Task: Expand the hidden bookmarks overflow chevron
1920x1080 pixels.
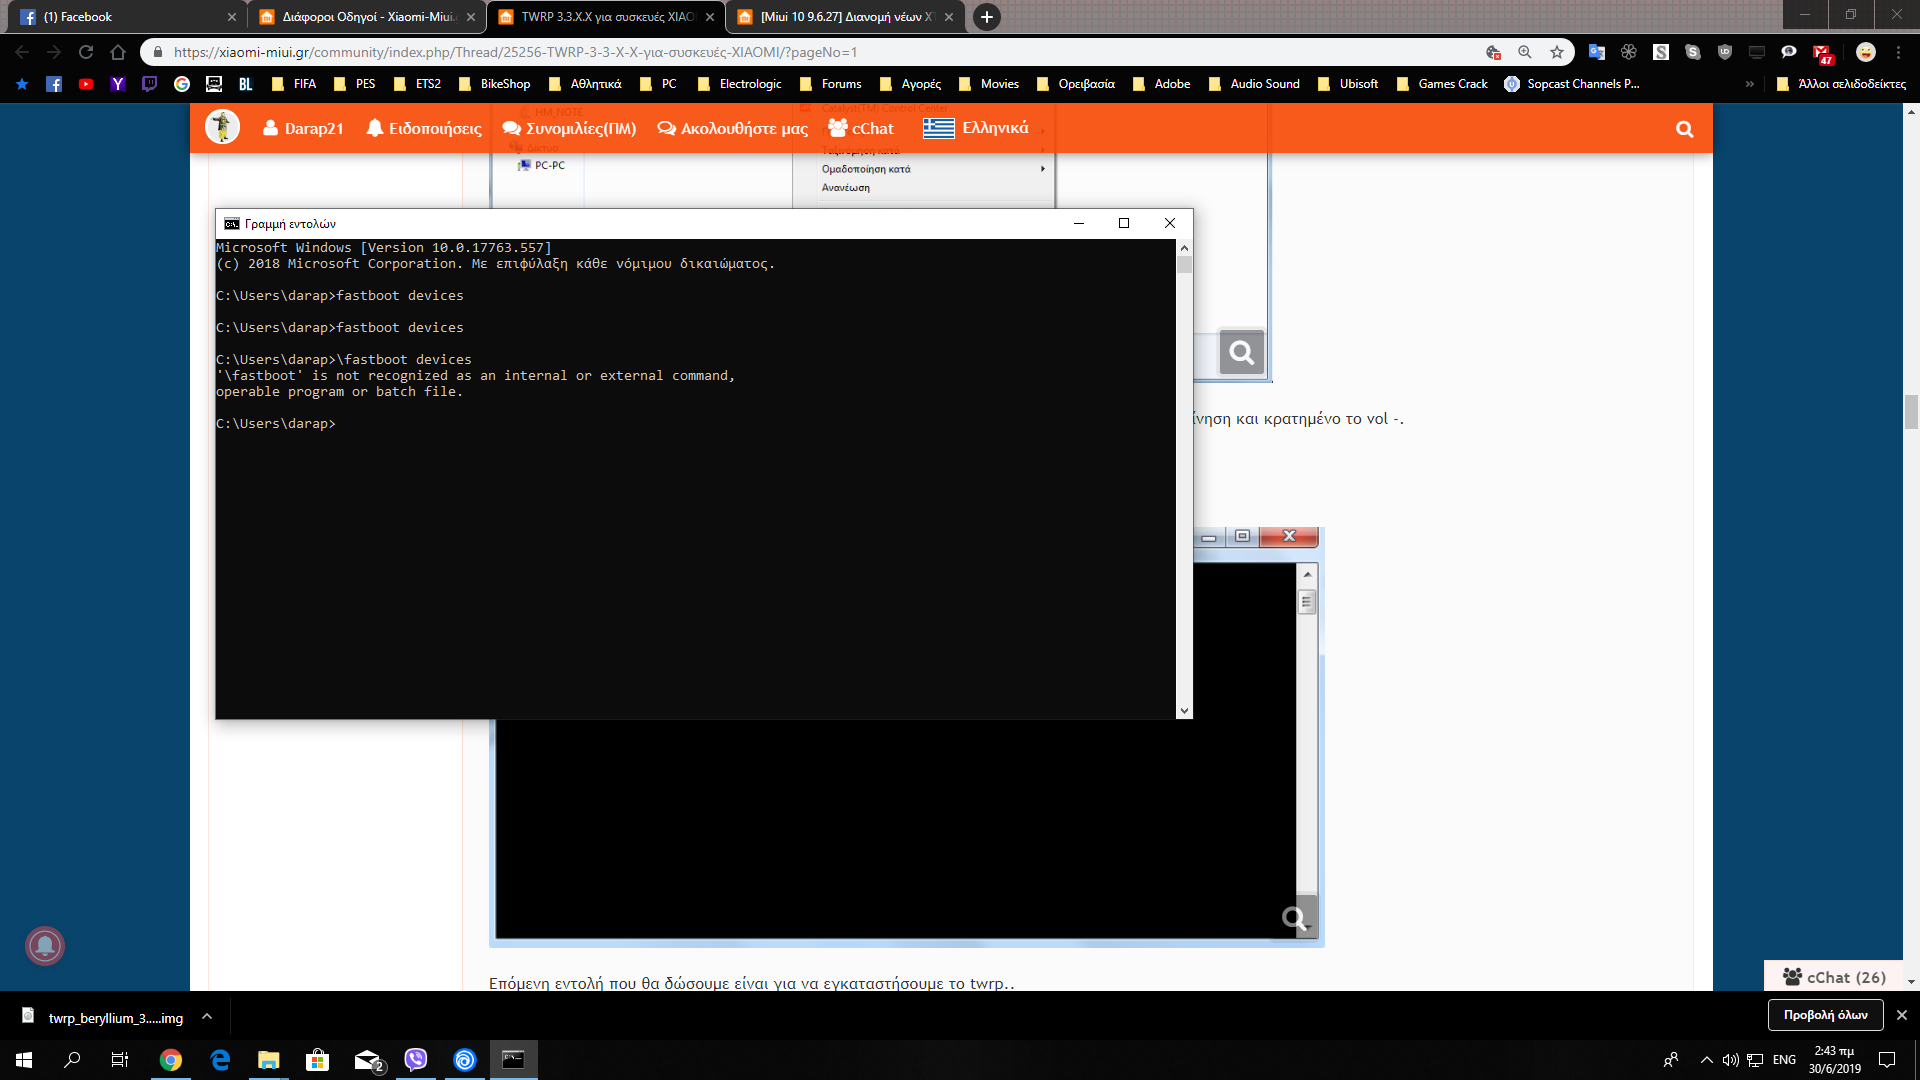Action: coord(1749,84)
